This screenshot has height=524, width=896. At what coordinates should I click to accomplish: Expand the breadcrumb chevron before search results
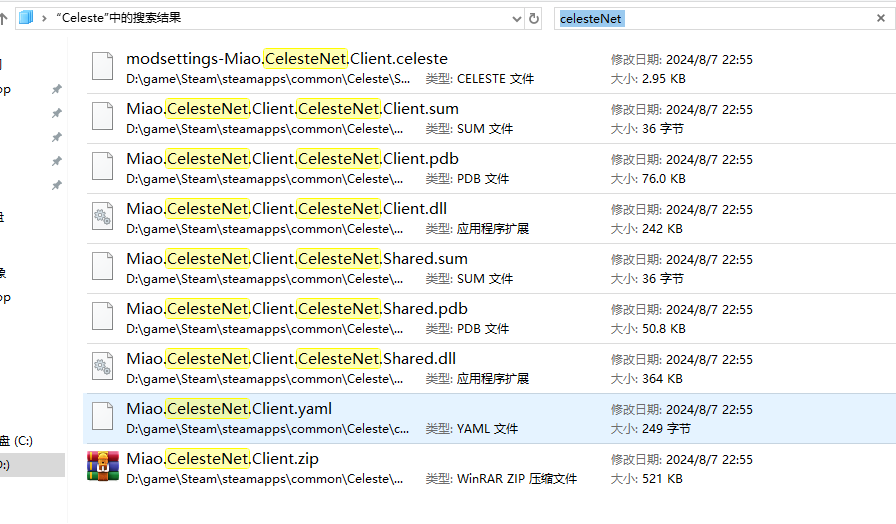pos(45,18)
